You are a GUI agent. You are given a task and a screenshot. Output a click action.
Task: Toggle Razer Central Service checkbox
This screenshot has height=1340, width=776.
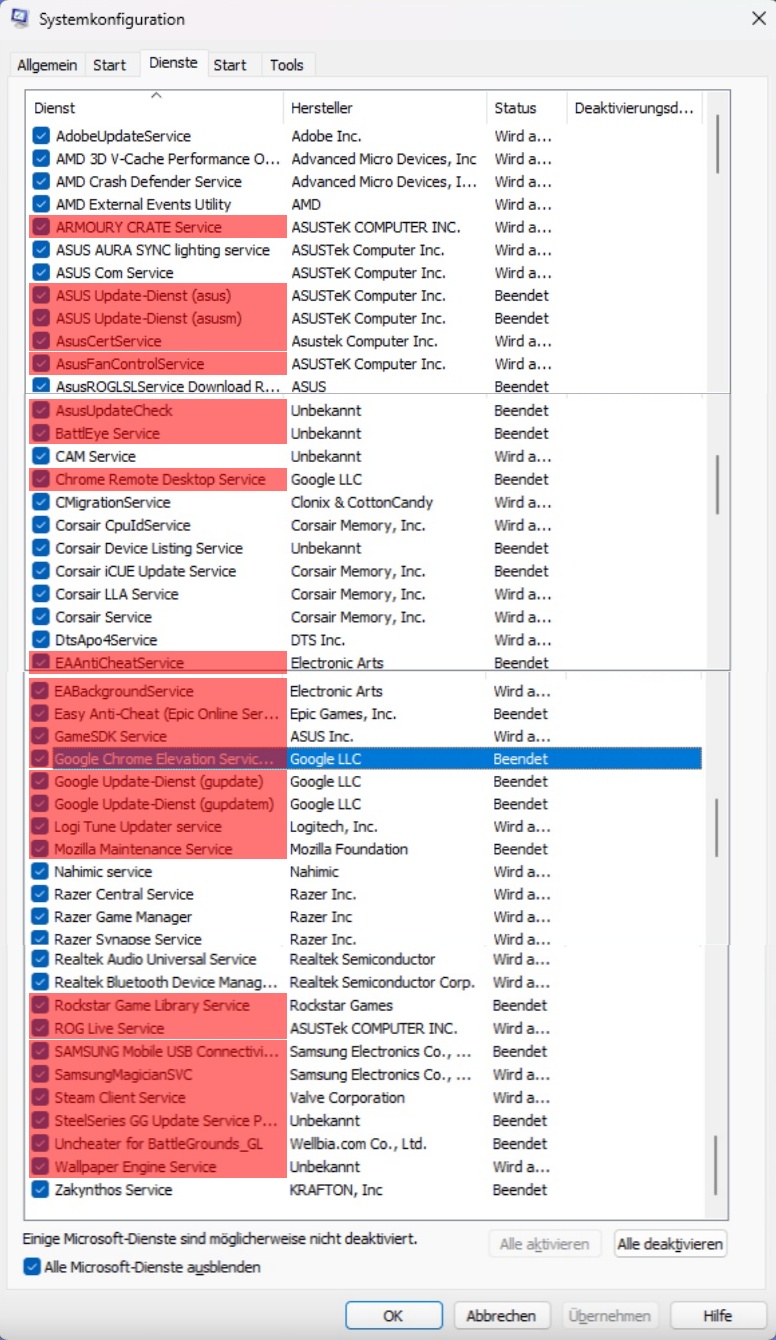point(40,894)
